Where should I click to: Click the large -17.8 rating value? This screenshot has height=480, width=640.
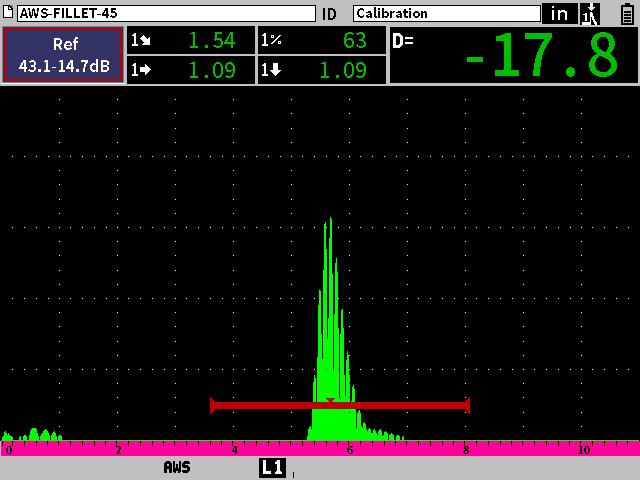point(541,56)
